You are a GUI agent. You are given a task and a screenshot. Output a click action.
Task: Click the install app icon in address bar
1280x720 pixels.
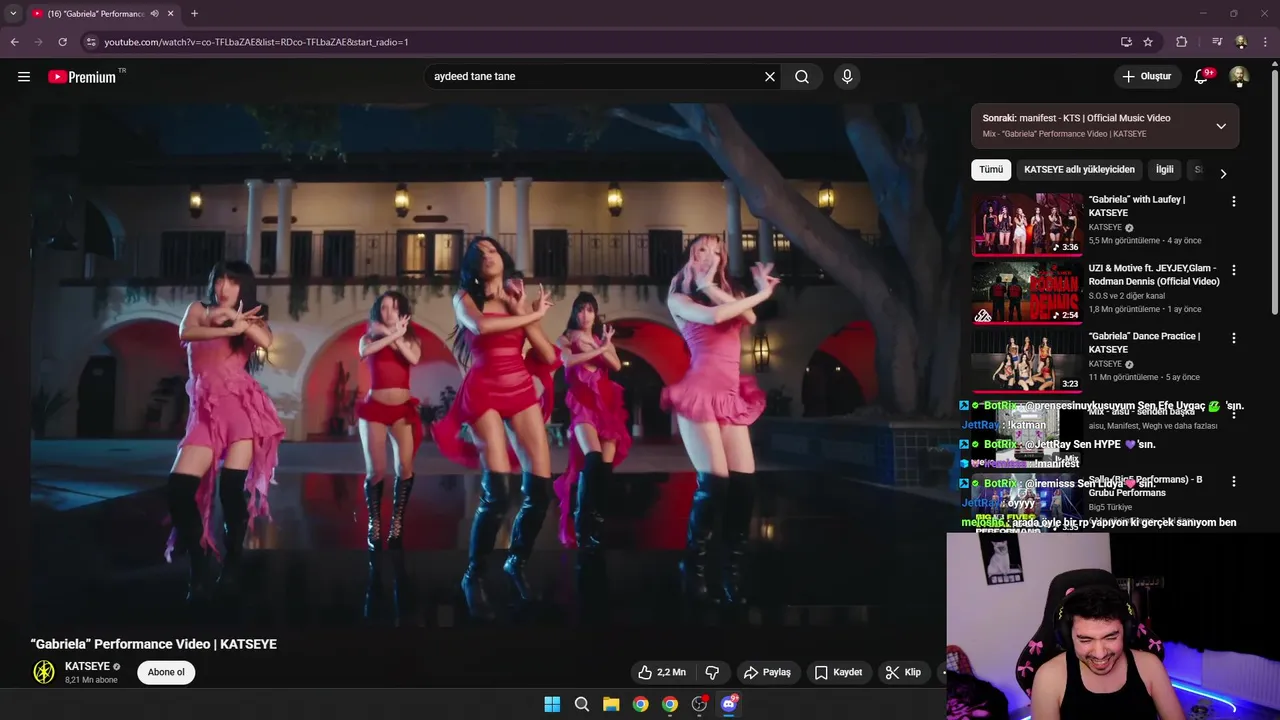click(1126, 42)
